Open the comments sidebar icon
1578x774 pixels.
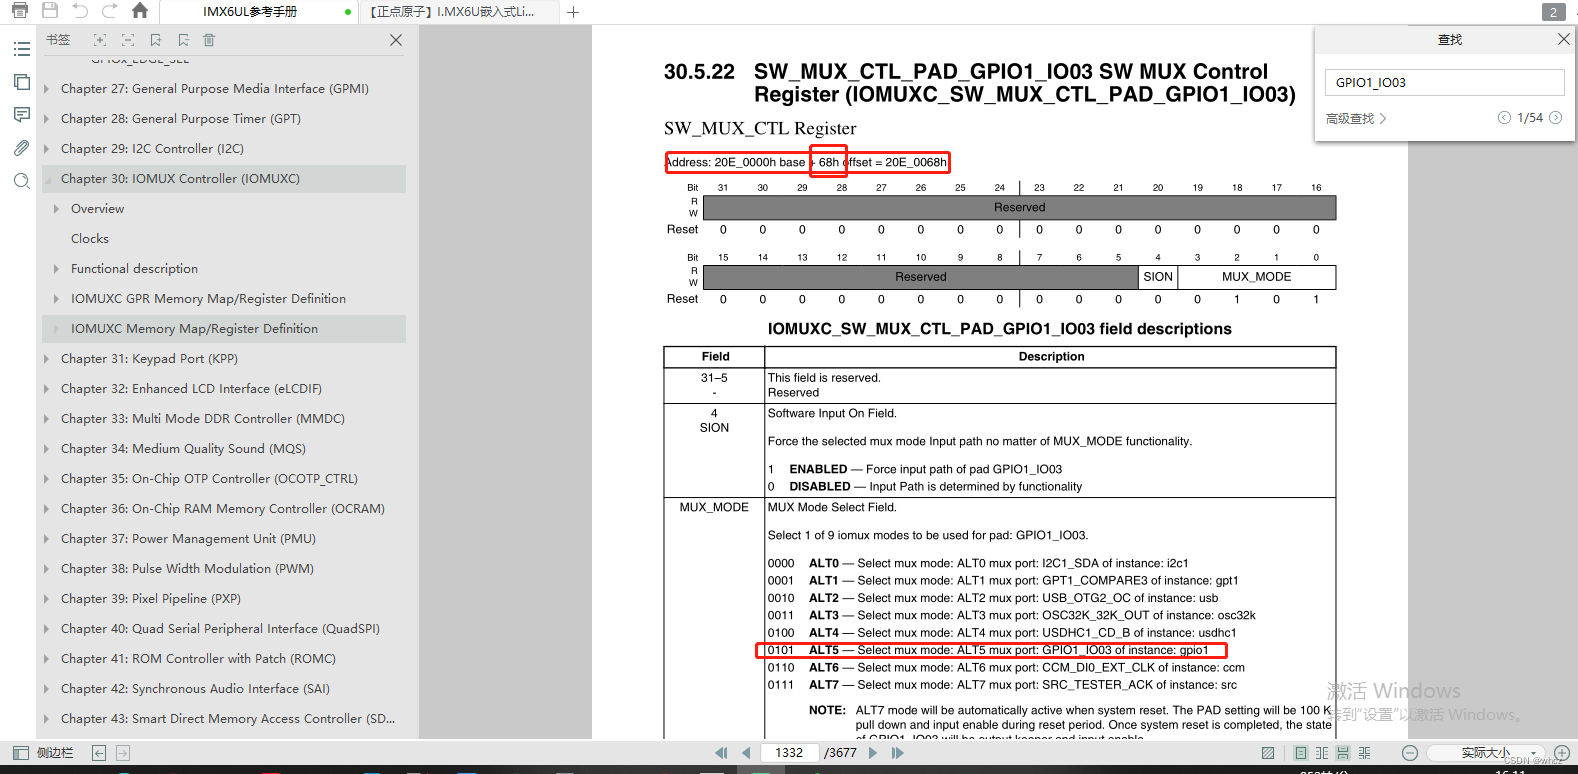(21, 115)
